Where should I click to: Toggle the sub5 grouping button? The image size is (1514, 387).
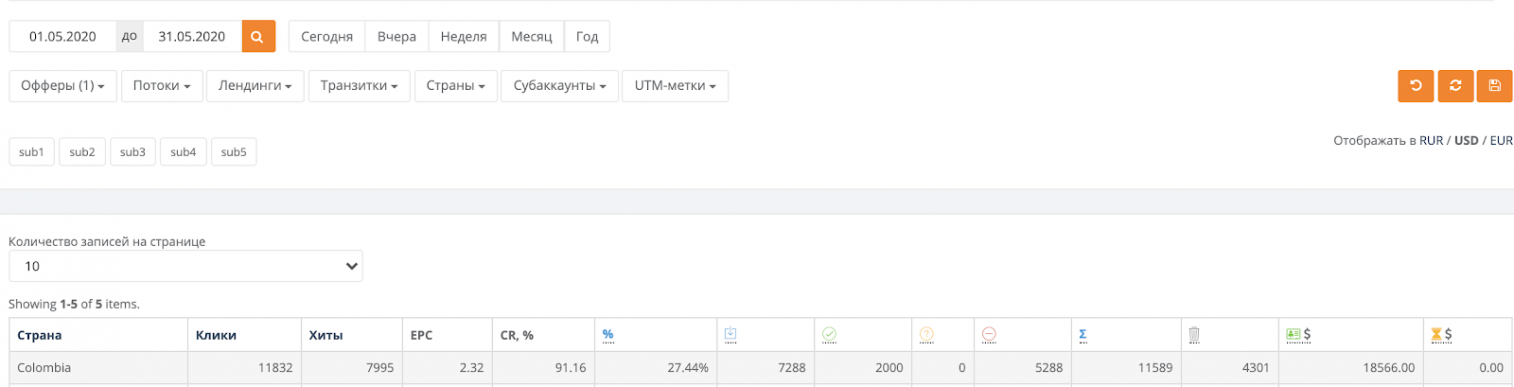pyautogui.click(x=234, y=152)
